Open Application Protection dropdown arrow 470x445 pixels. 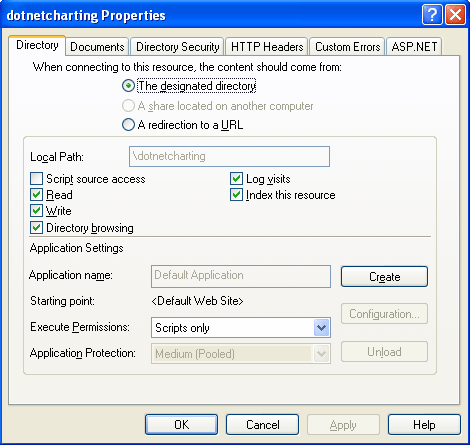322,354
